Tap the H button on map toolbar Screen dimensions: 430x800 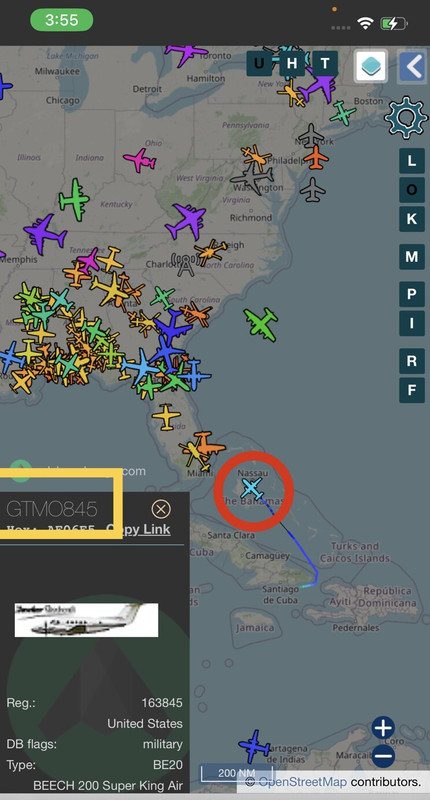(292, 64)
